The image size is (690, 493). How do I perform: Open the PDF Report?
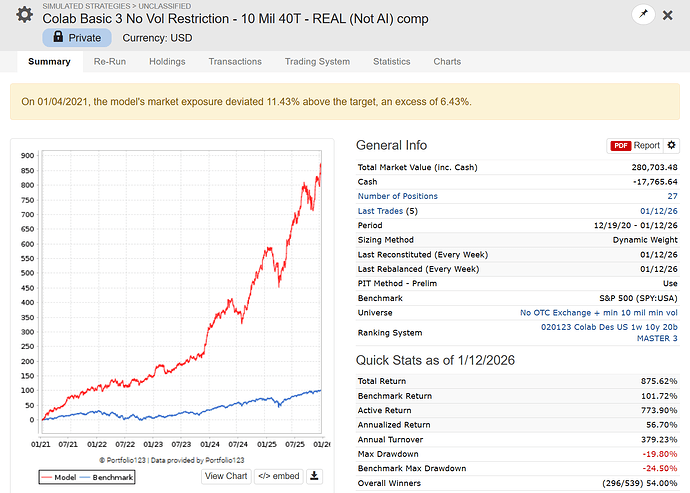tap(635, 145)
